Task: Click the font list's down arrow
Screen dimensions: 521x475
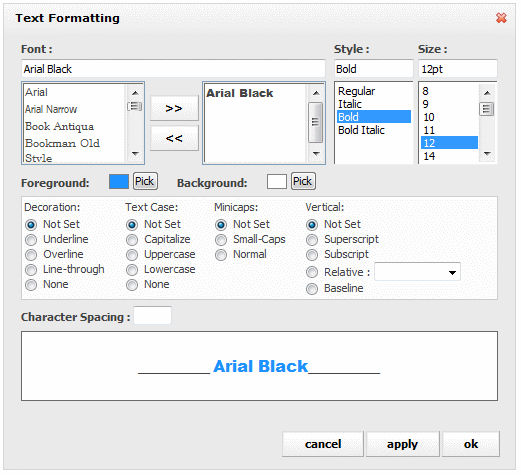Action: (135, 153)
